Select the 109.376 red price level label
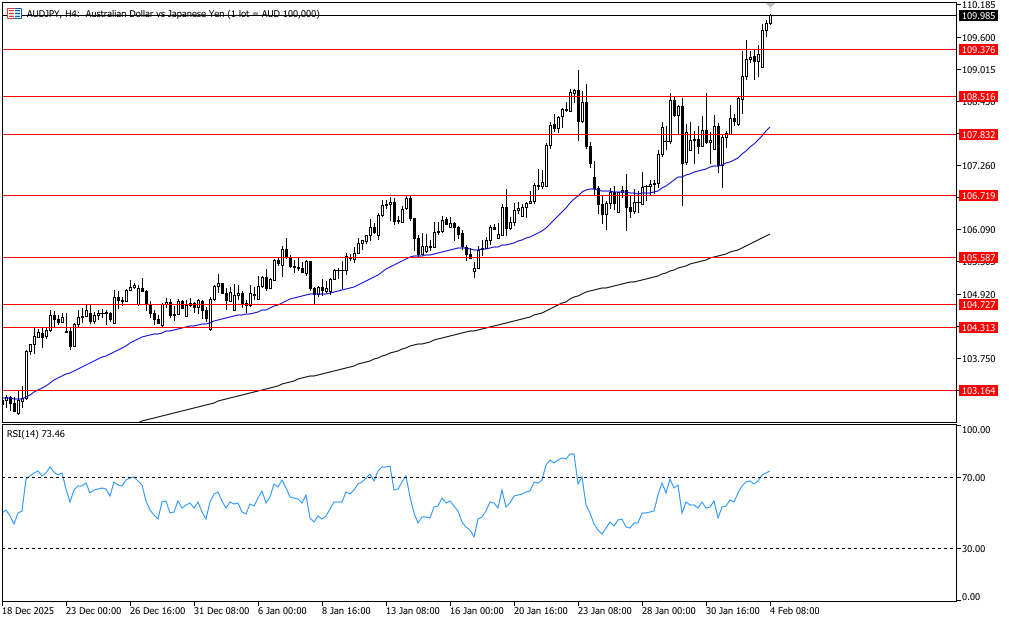This screenshot has width=1009, height=622. point(976,50)
